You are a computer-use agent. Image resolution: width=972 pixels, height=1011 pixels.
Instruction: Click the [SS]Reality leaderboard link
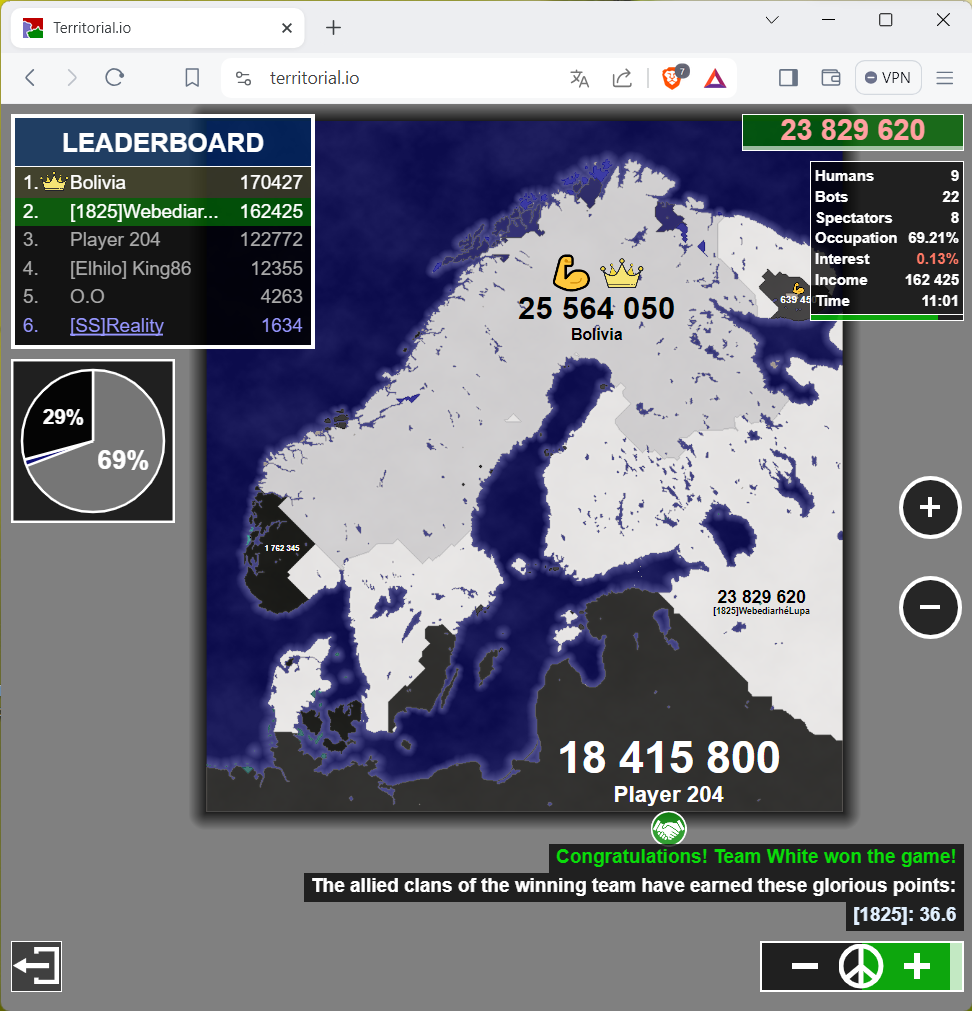click(116, 325)
